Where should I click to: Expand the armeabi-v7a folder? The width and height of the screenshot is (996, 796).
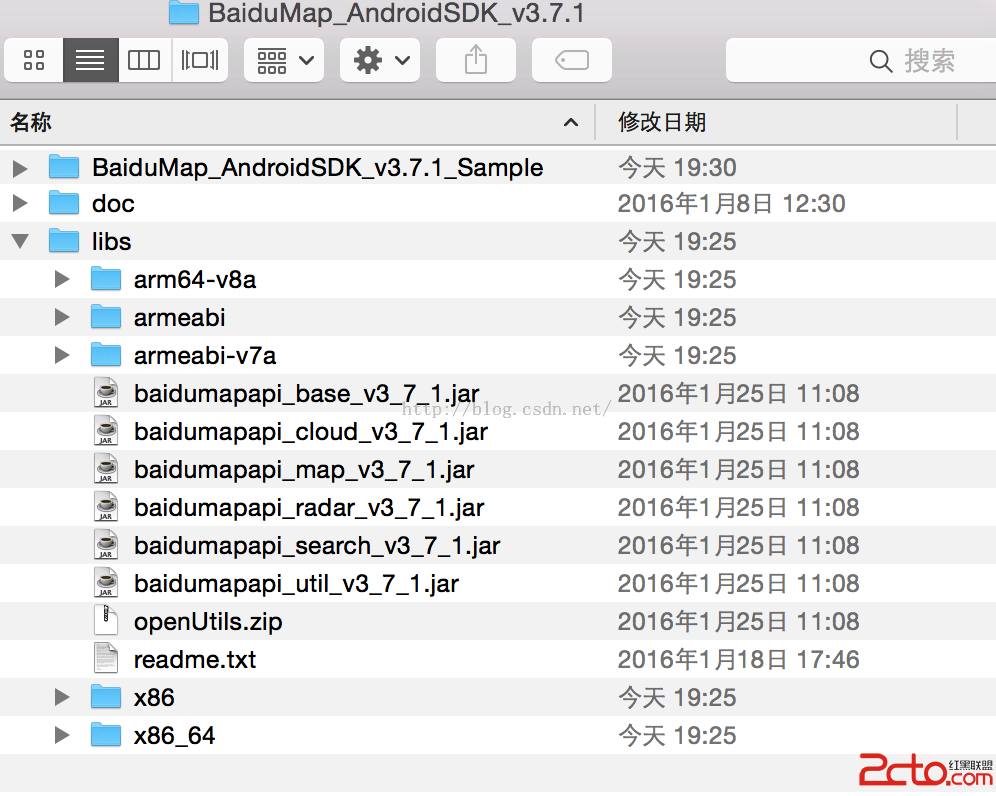(62, 355)
